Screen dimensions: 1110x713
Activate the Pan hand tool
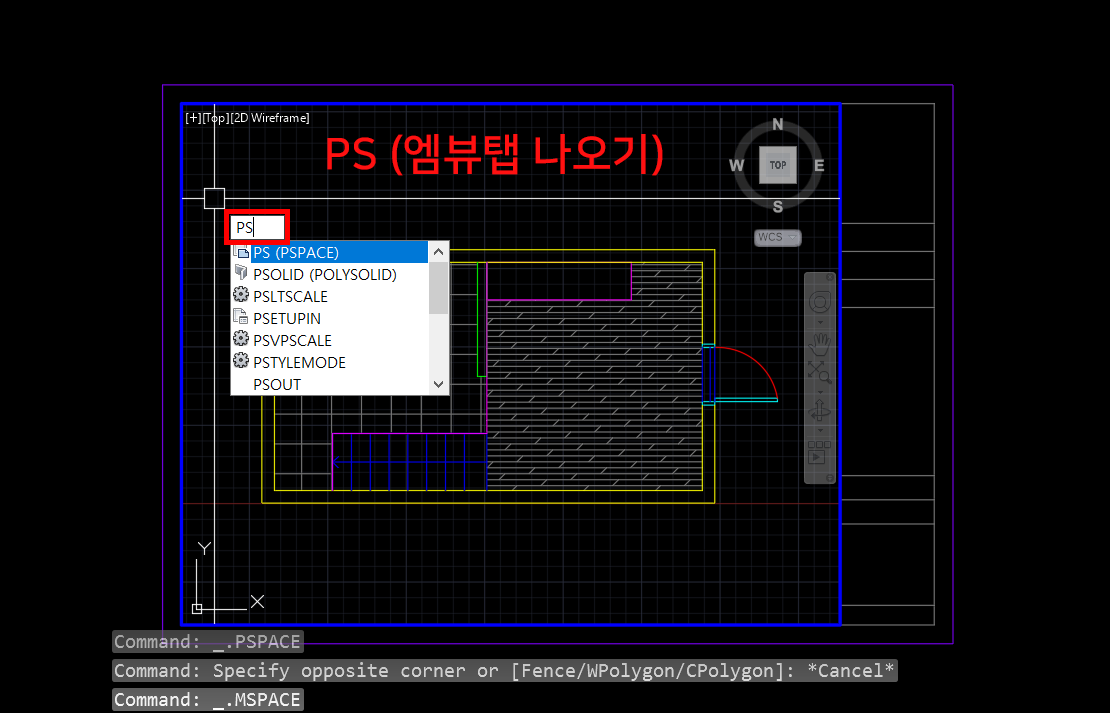coord(820,346)
